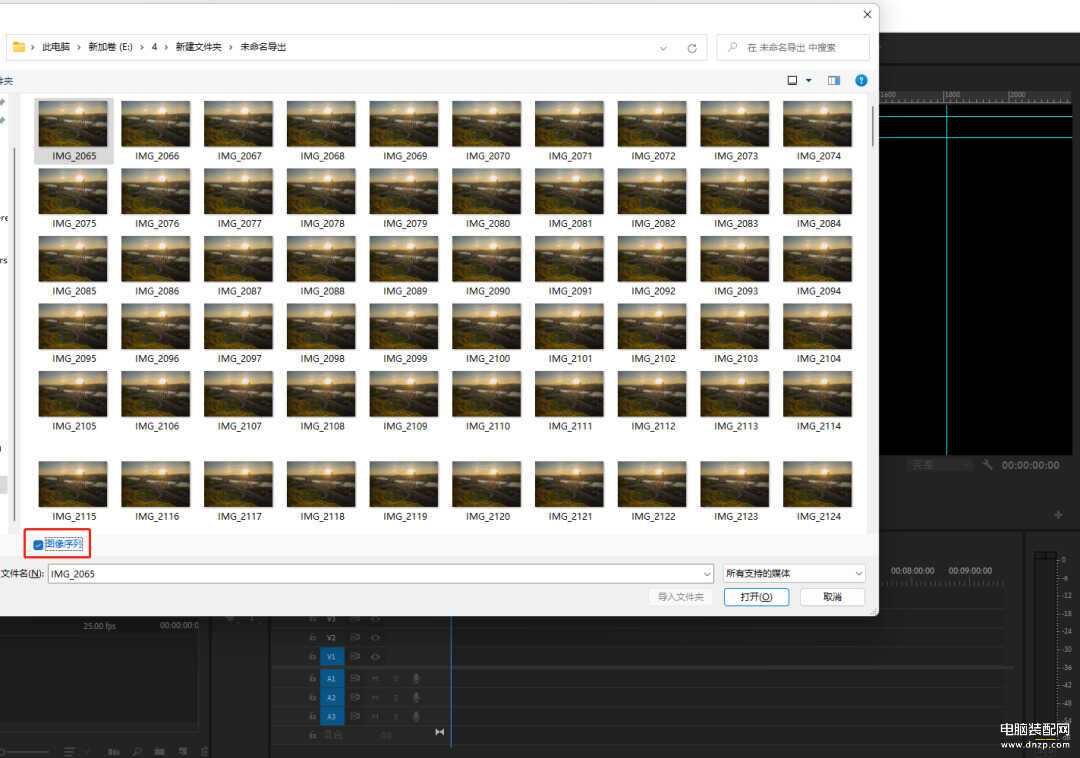This screenshot has height=758, width=1080.
Task: Click the IMG_2106 file name label
Action: coord(157,426)
